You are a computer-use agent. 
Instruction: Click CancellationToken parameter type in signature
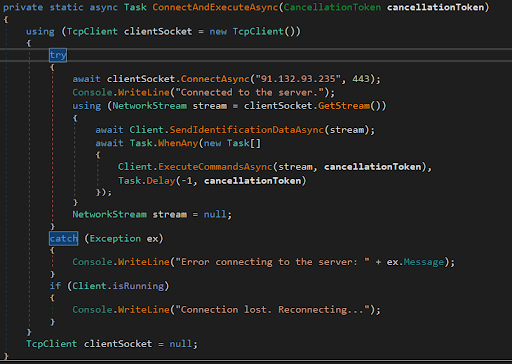point(332,7)
